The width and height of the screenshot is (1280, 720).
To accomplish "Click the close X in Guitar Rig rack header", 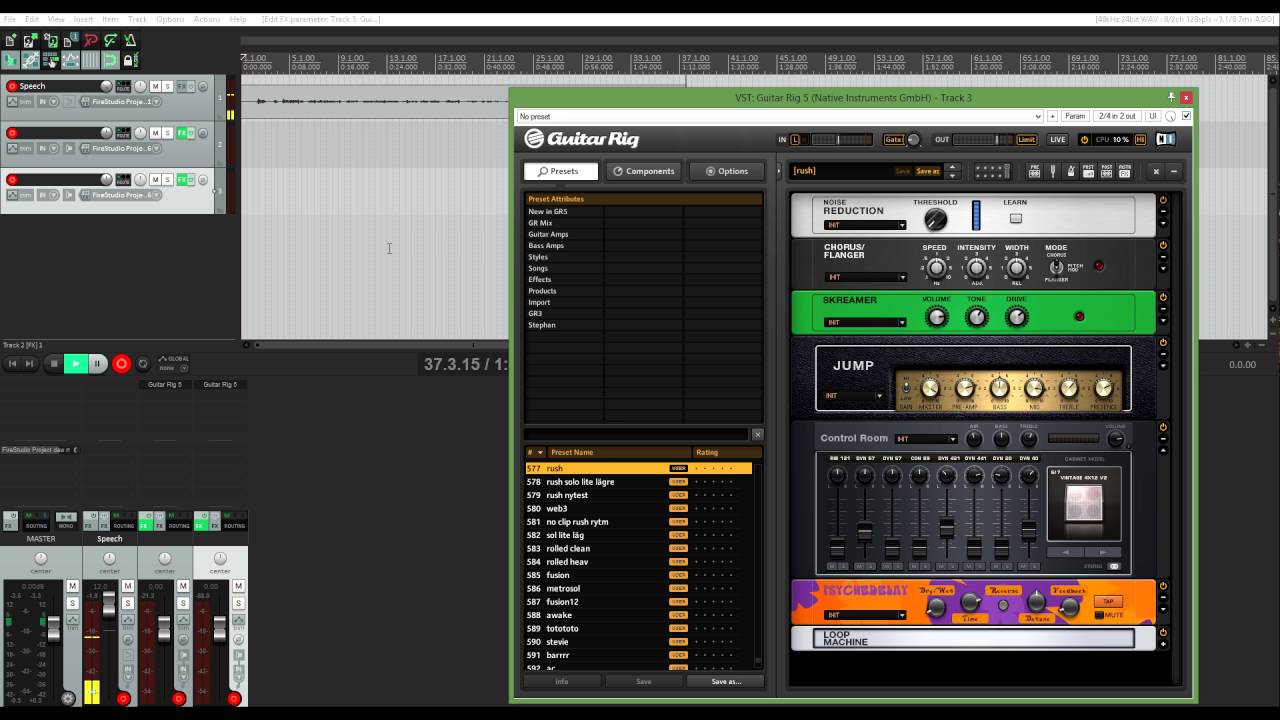I will (x=1156, y=171).
